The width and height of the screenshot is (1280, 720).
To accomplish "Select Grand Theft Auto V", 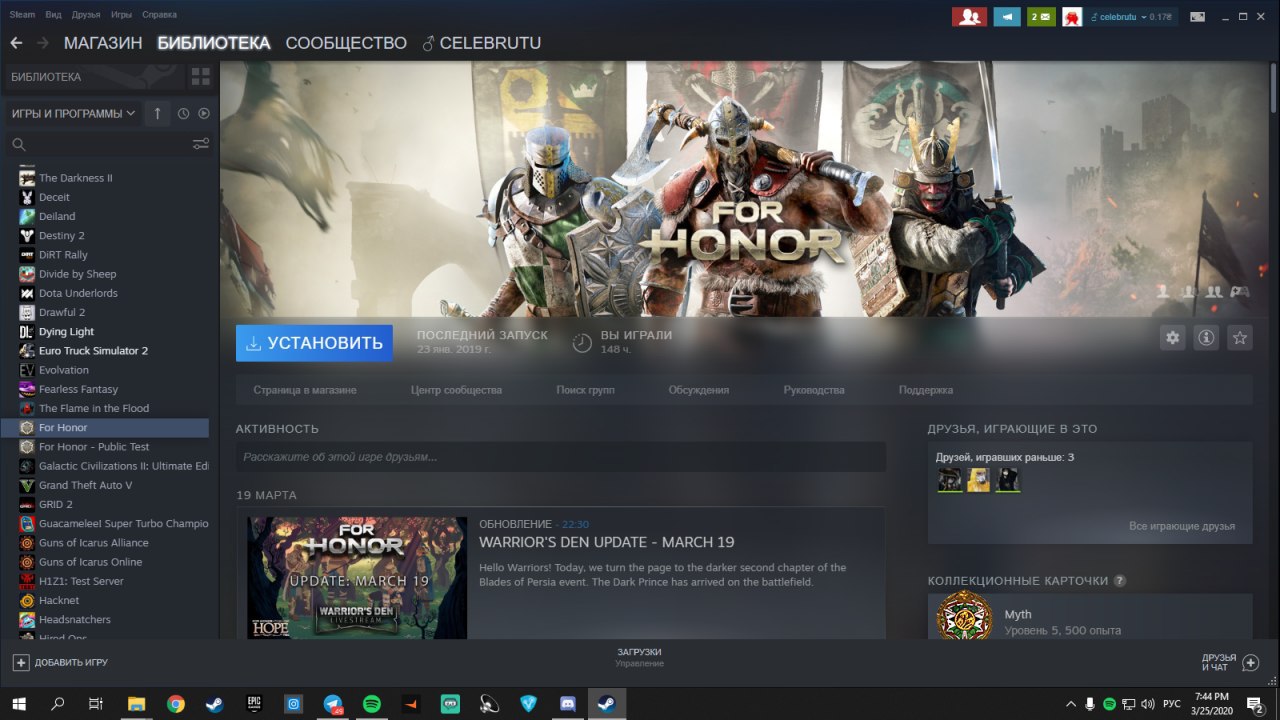I will coord(85,485).
